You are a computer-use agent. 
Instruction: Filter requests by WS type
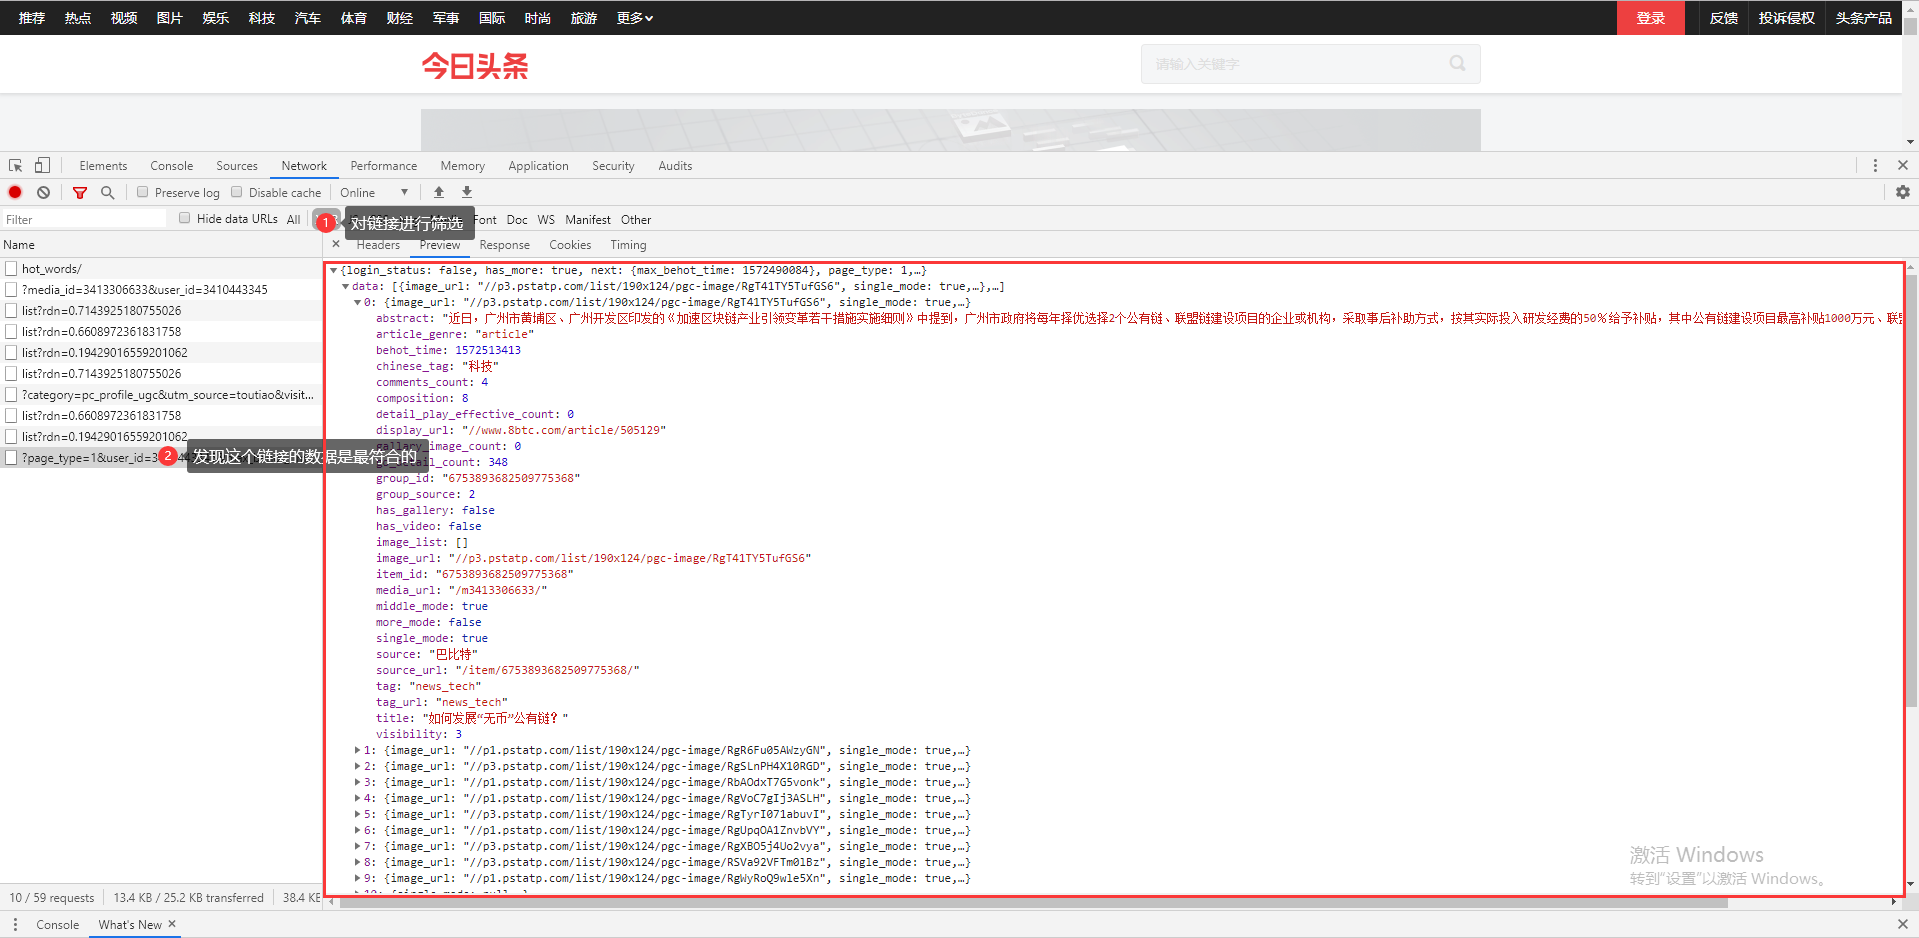tap(546, 219)
